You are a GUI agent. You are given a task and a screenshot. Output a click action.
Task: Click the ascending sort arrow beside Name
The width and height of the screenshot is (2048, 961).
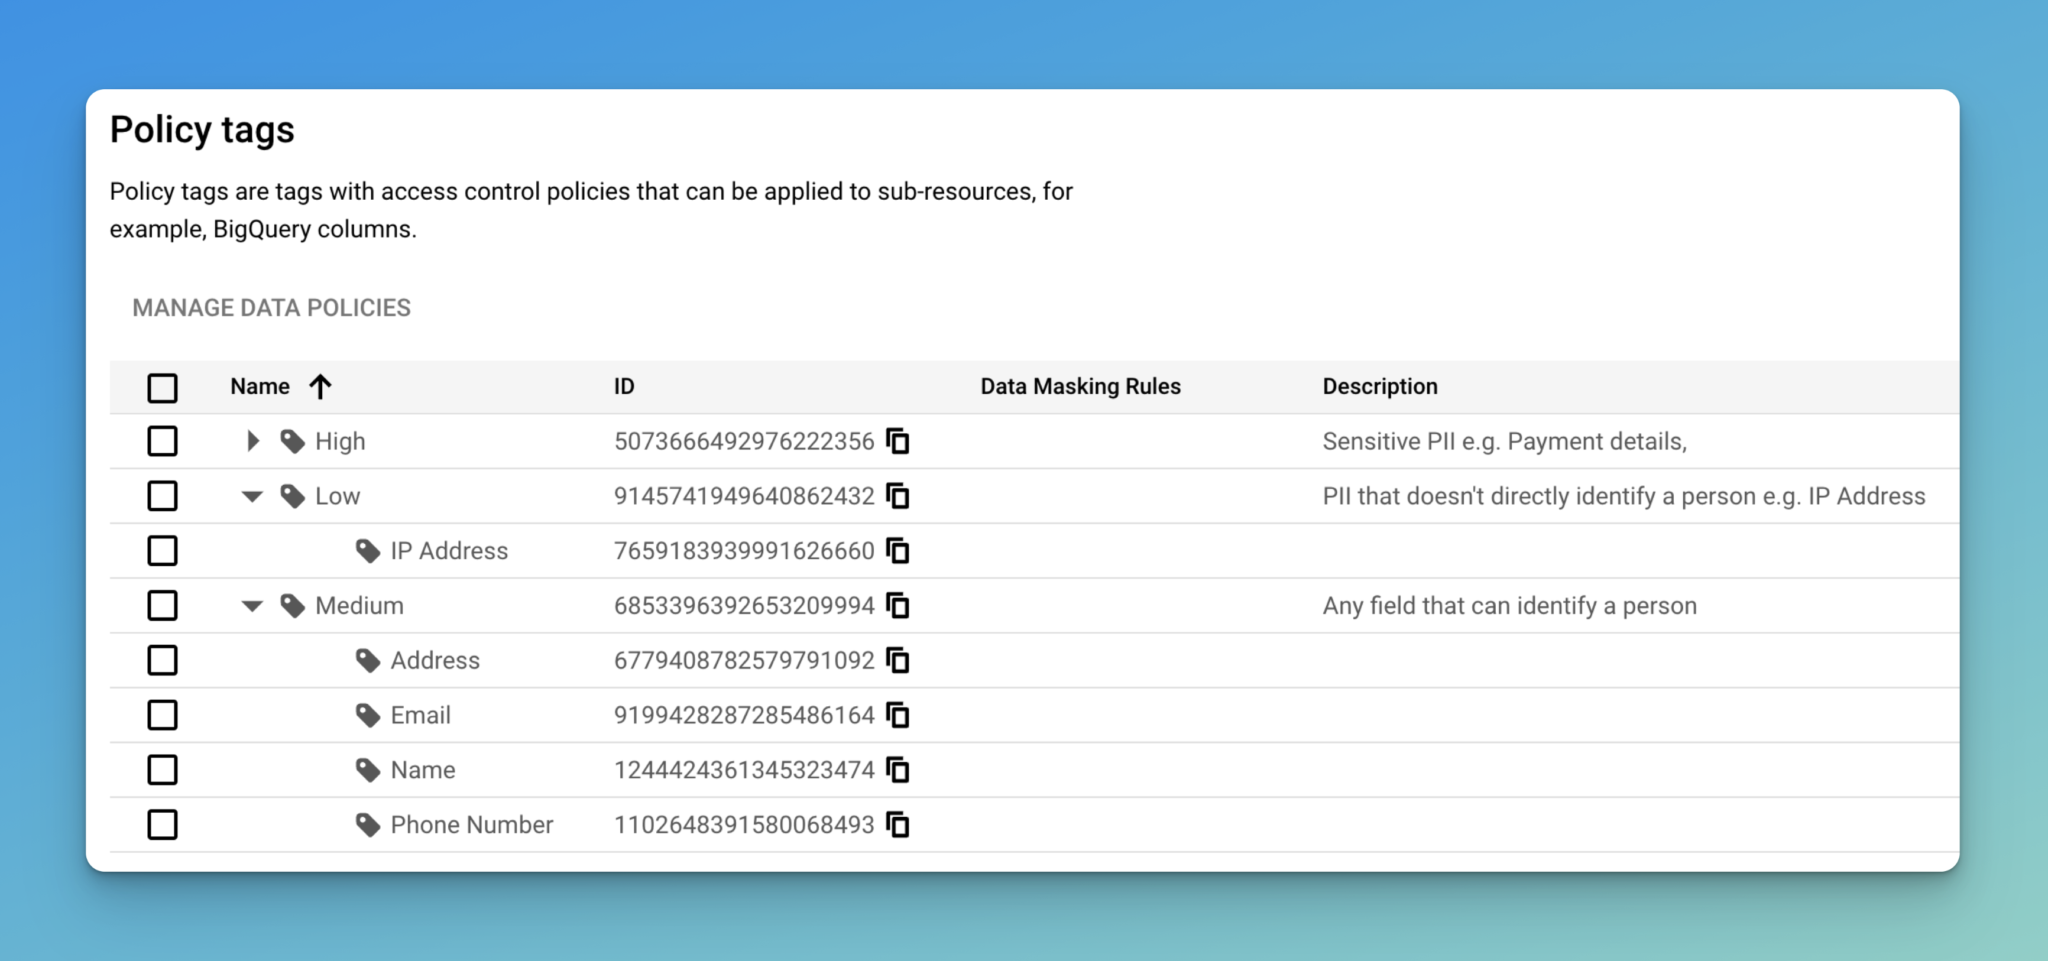[319, 386]
